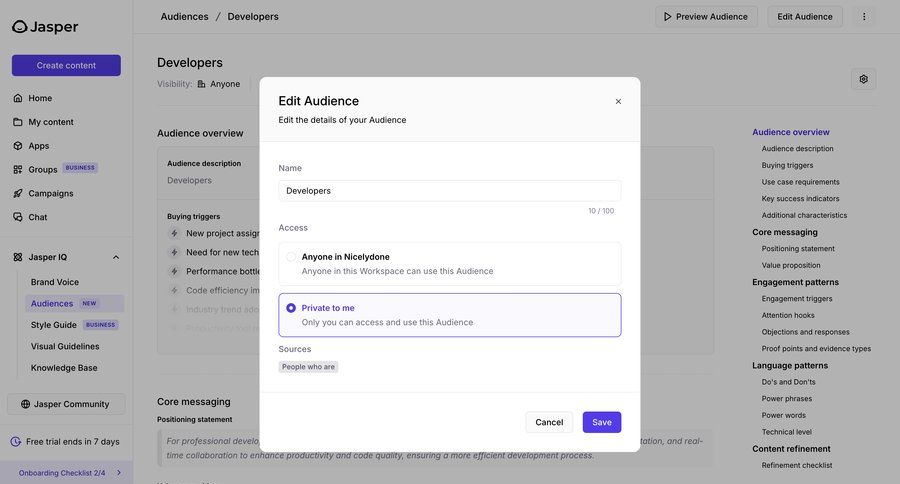Image resolution: width=900 pixels, height=484 pixels.
Task: Jump to Language patterns in outline
Action: (790, 365)
